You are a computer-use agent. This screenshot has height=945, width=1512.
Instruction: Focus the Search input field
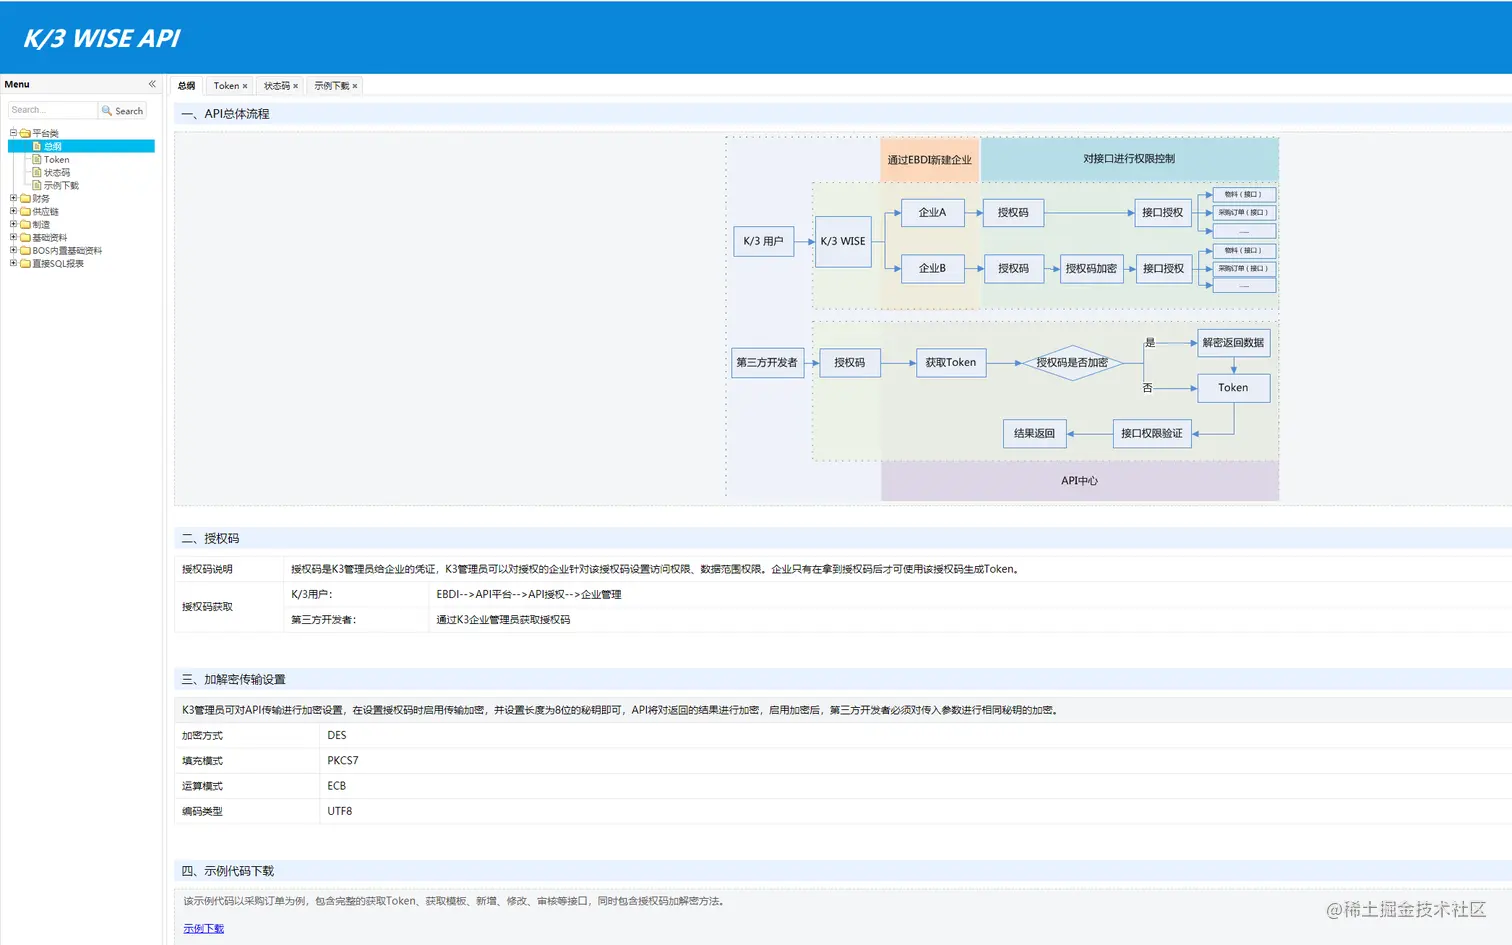point(53,110)
